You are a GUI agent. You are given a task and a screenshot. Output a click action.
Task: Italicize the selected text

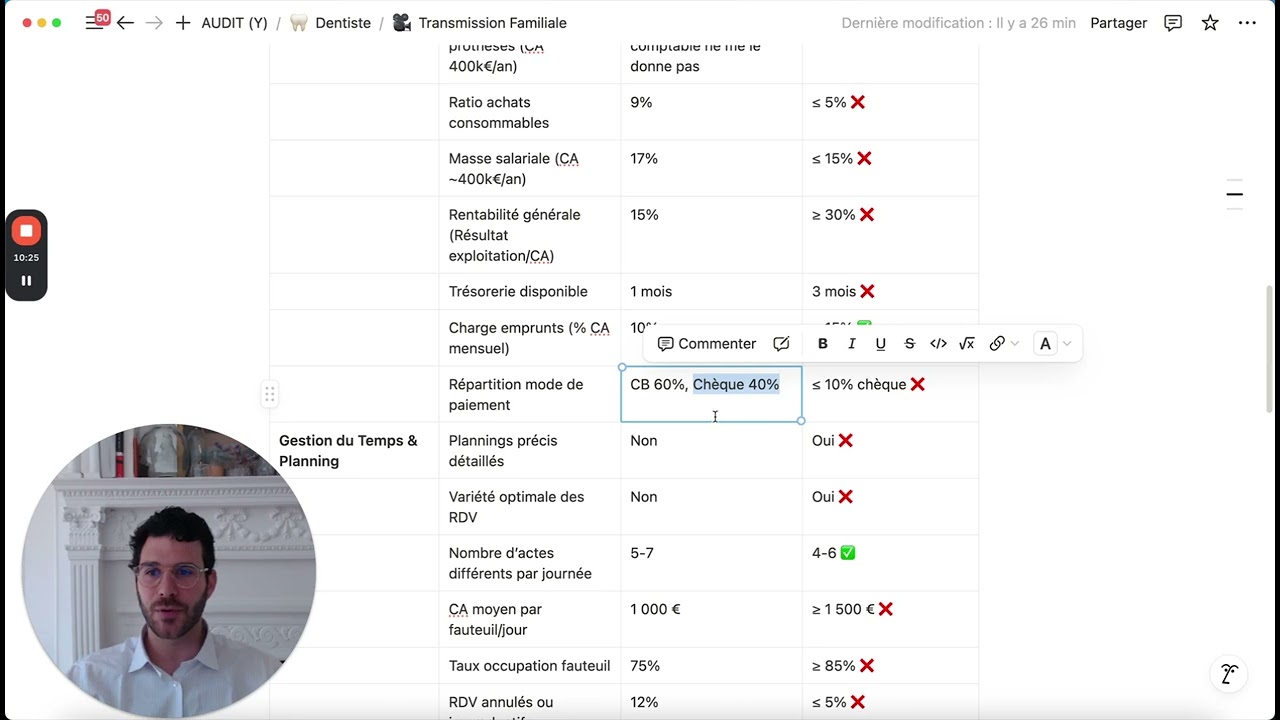click(852, 344)
